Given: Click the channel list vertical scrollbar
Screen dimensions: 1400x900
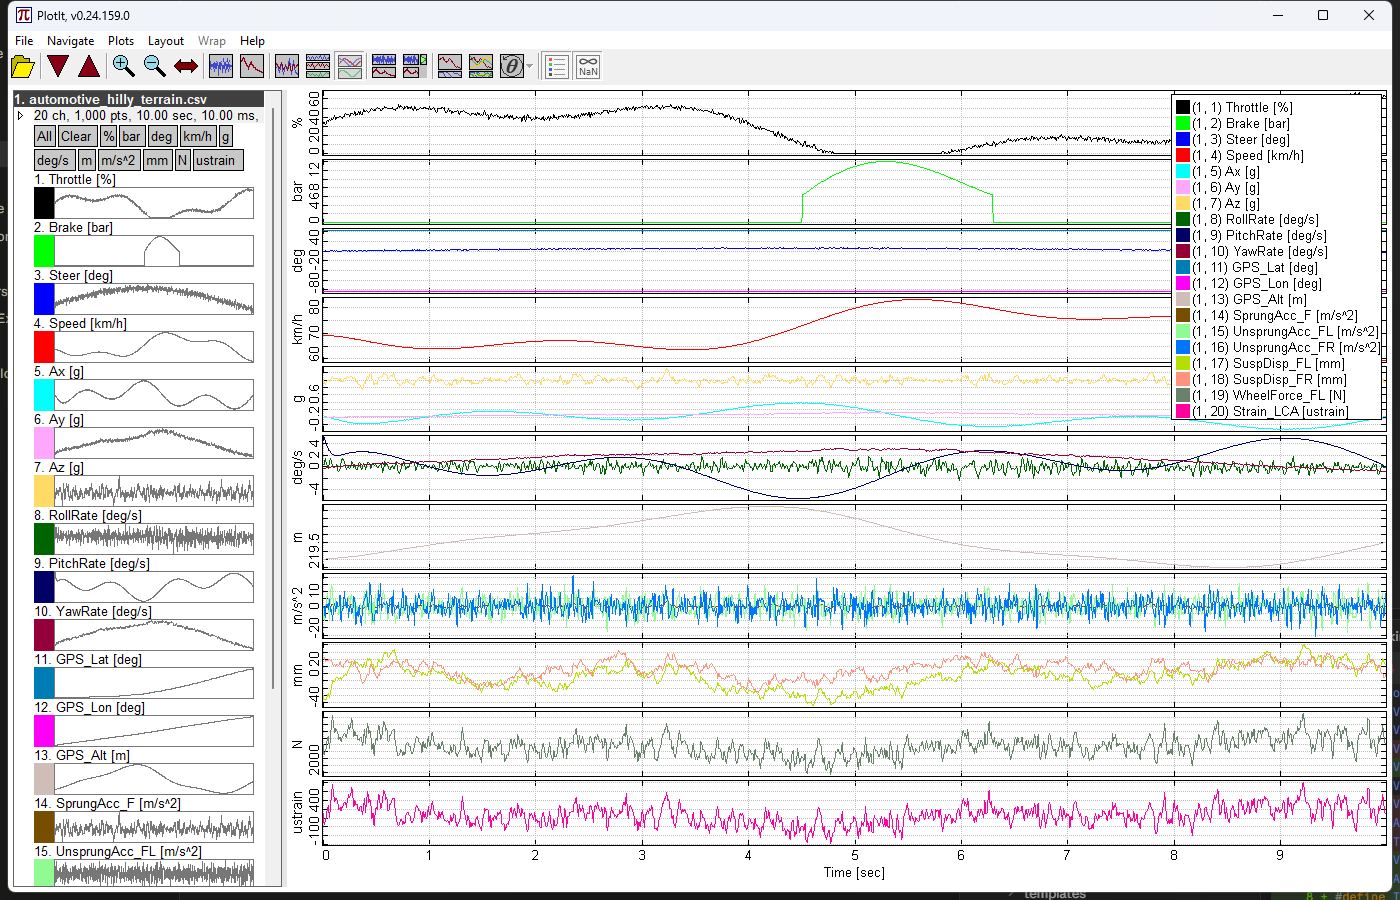Looking at the screenshot, I should 273,400.
